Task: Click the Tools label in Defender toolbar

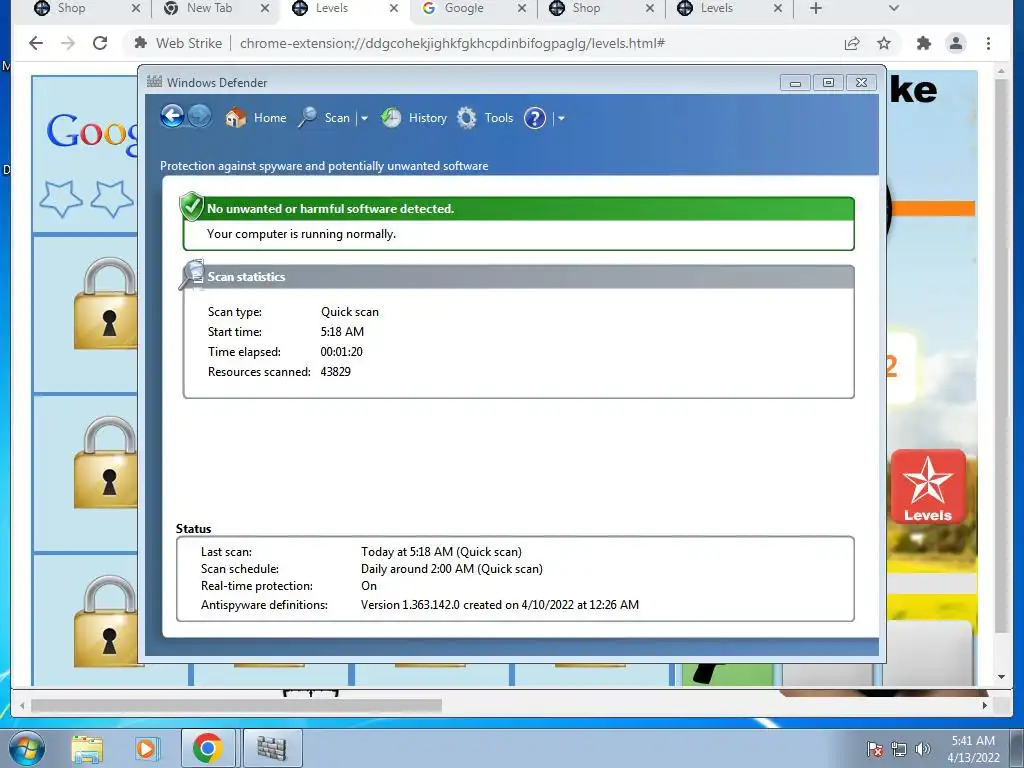Action: click(x=498, y=118)
